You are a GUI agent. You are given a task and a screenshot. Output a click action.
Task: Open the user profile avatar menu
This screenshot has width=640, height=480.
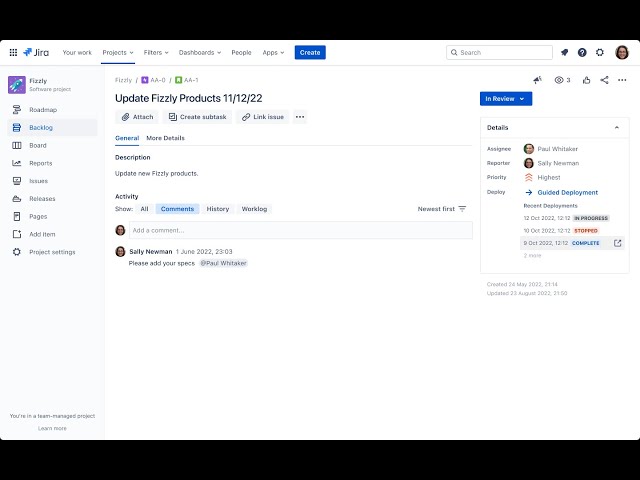[622, 52]
